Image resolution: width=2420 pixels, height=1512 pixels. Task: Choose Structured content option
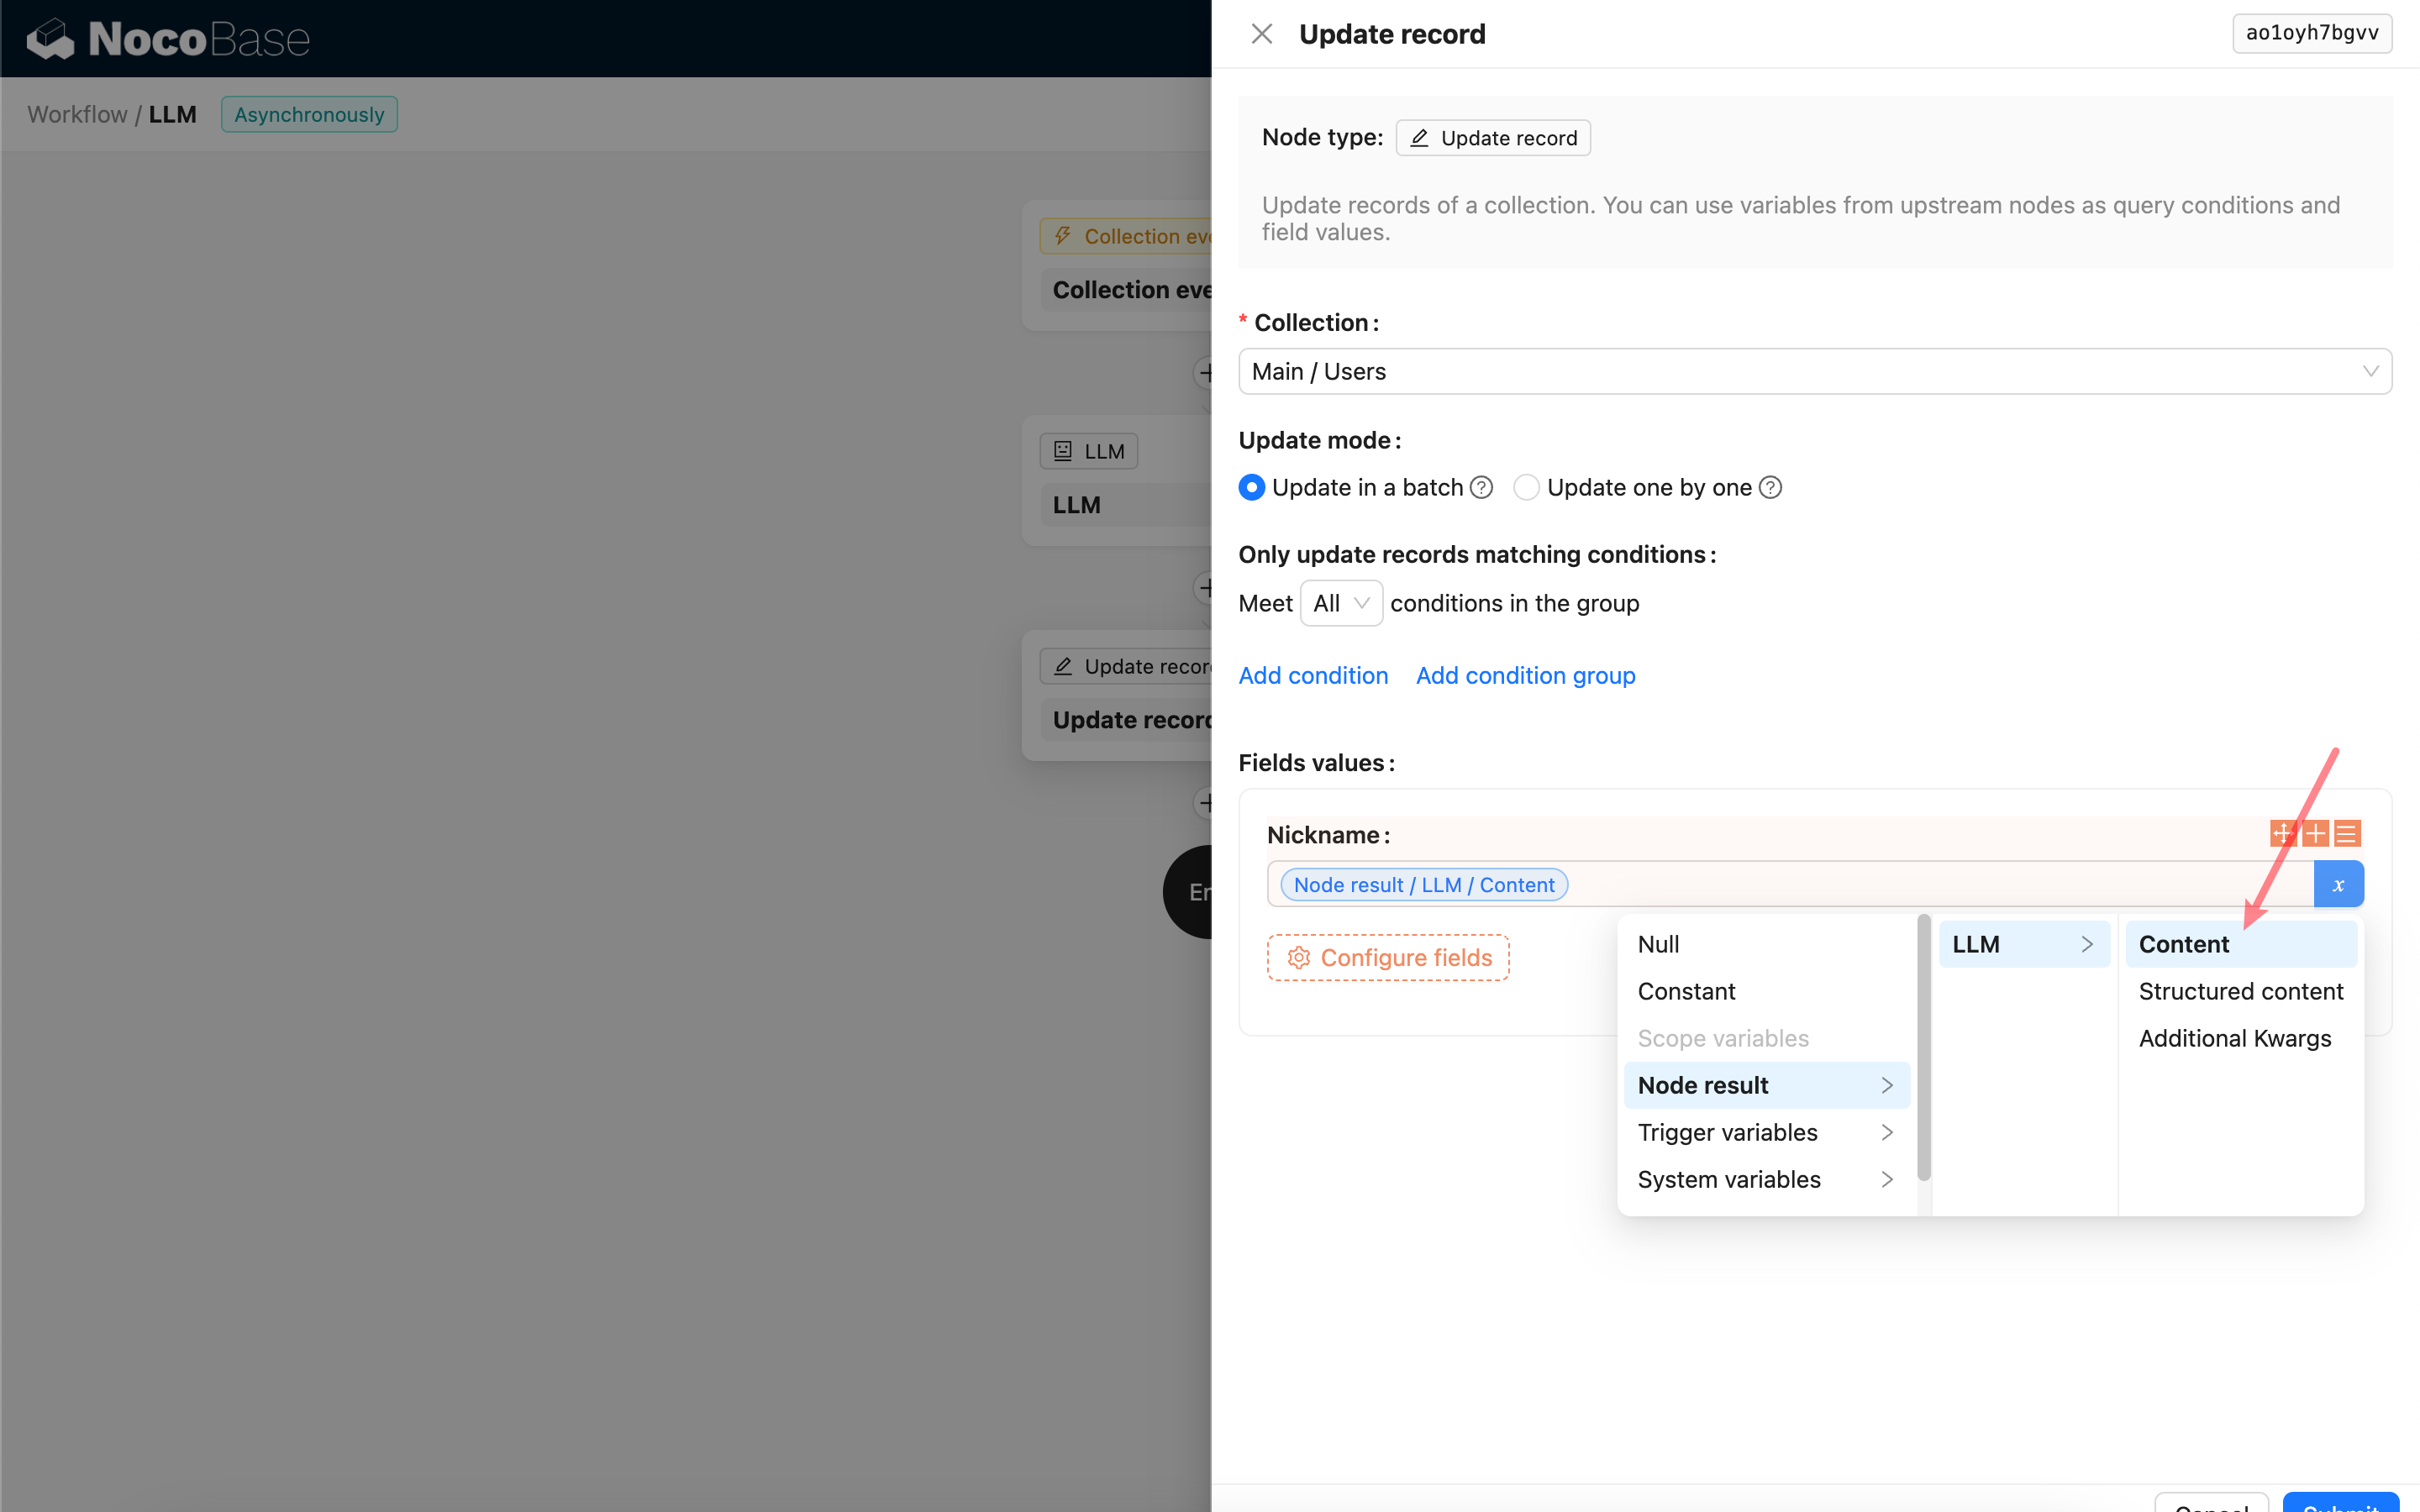2240,991
